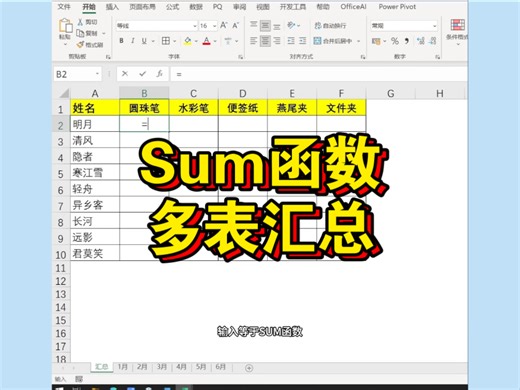Click the Cut scissors icon
520x390 pixels.
(80, 22)
